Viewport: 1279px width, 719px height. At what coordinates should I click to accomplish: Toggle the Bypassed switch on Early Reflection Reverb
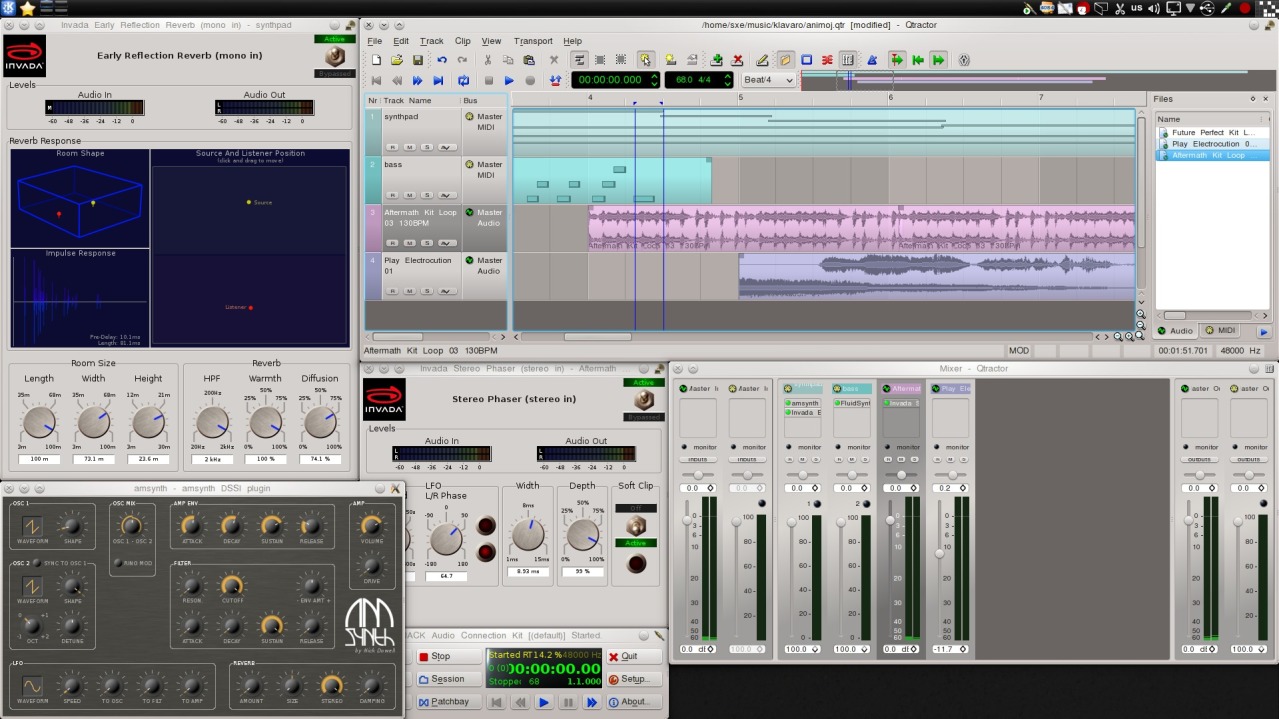click(x=335, y=57)
